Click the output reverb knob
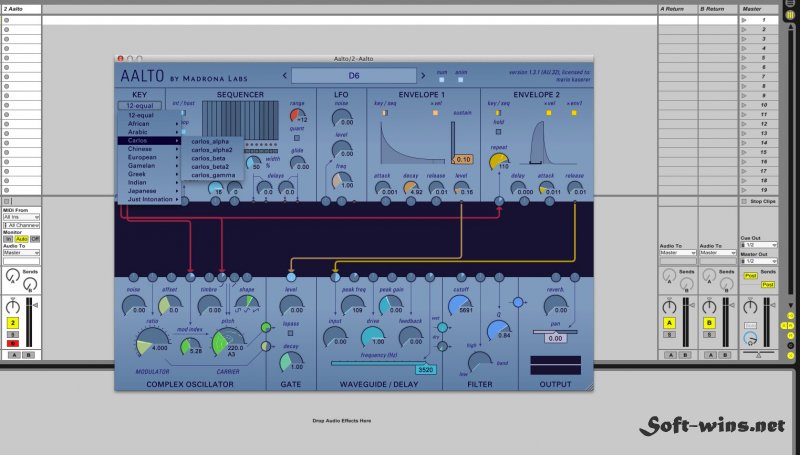 click(x=555, y=305)
